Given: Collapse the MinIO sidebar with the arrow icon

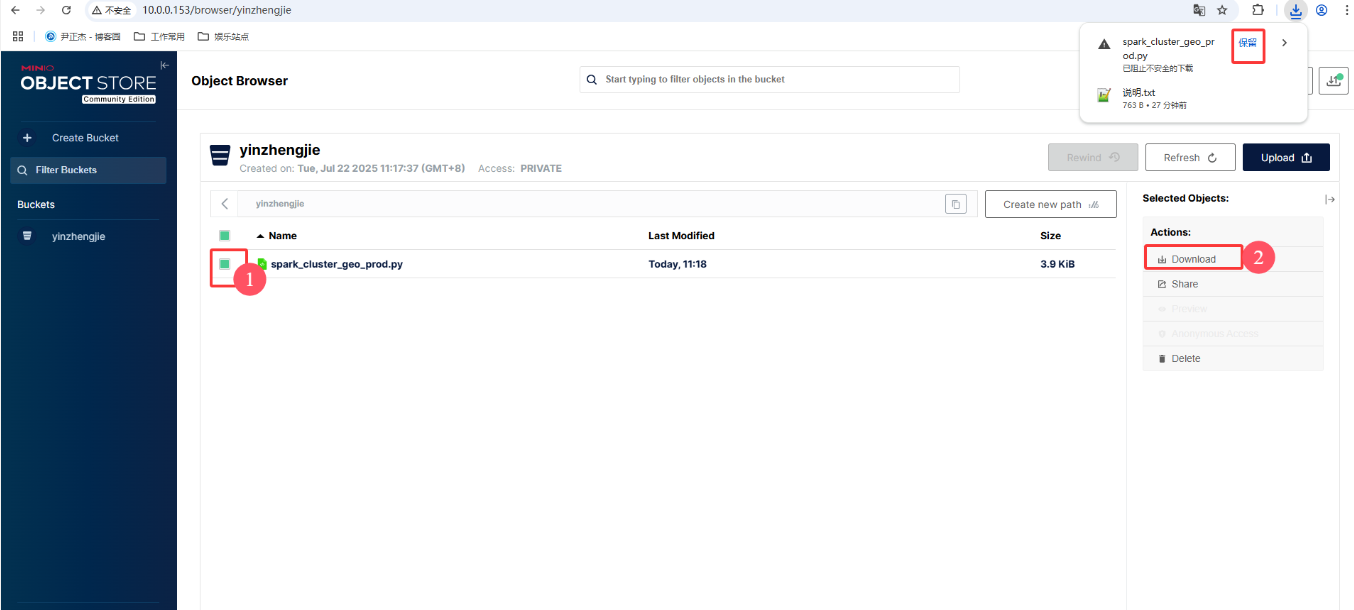Looking at the screenshot, I should [165, 65].
